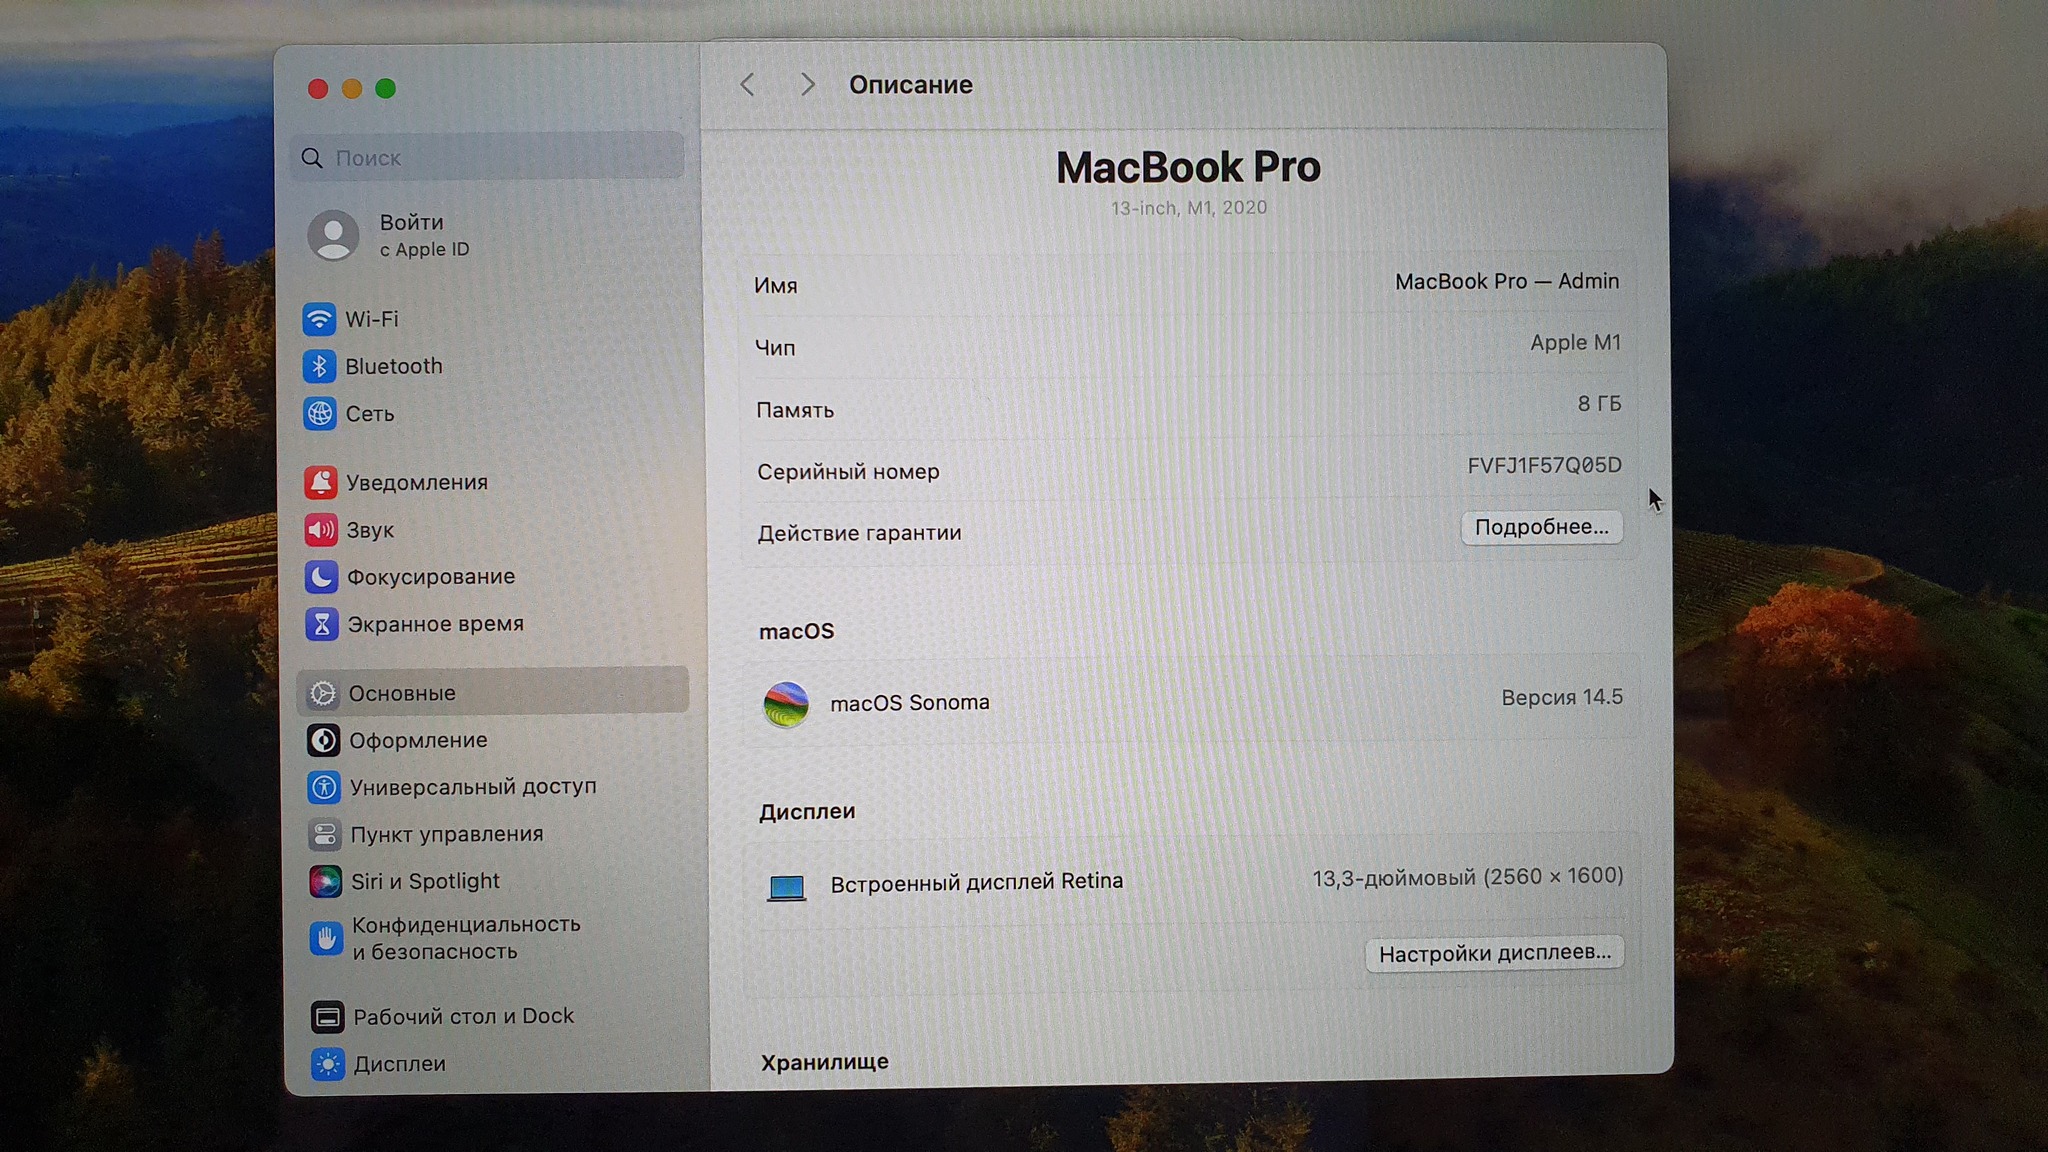Go back with the left chevron
The height and width of the screenshot is (1152, 2048).
pos(747,85)
